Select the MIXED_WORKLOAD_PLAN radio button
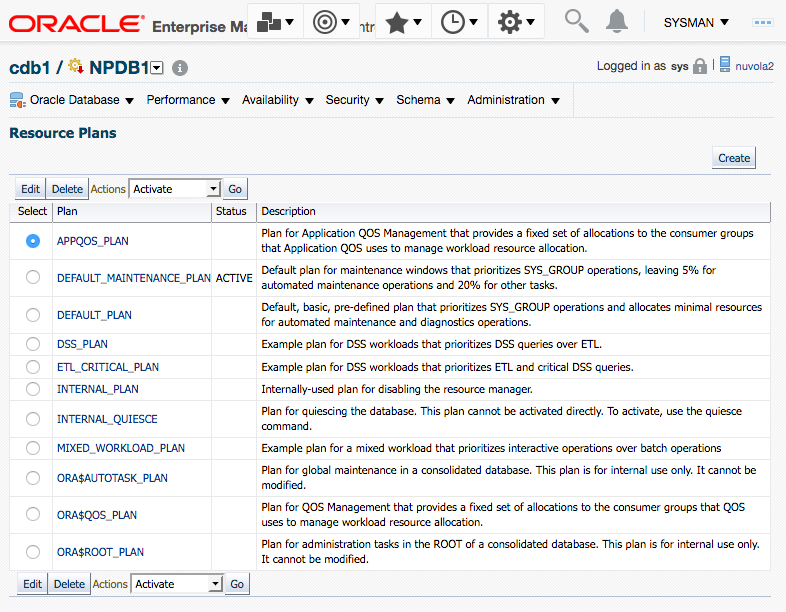Screen dimensions: 786x612 click(33, 448)
